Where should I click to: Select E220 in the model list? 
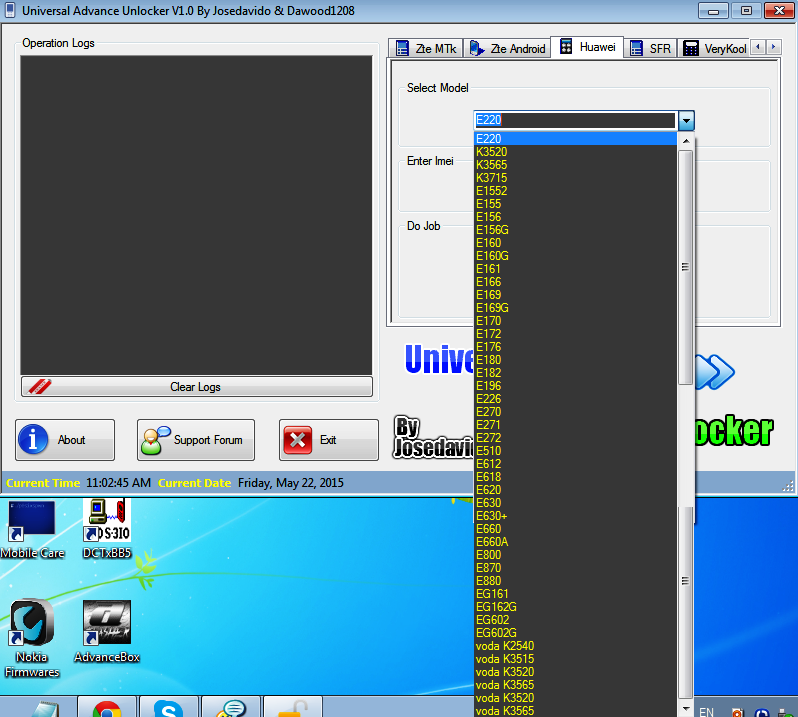click(575, 139)
